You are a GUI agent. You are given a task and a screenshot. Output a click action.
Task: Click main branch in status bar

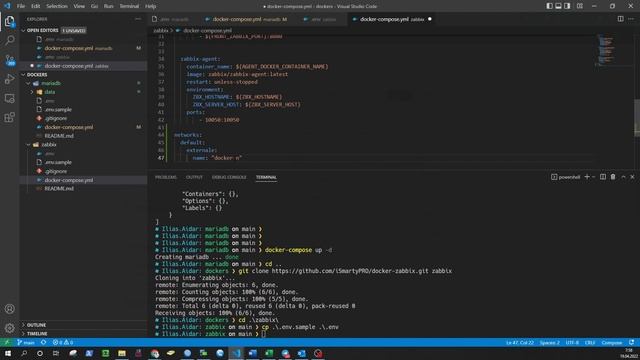26,342
